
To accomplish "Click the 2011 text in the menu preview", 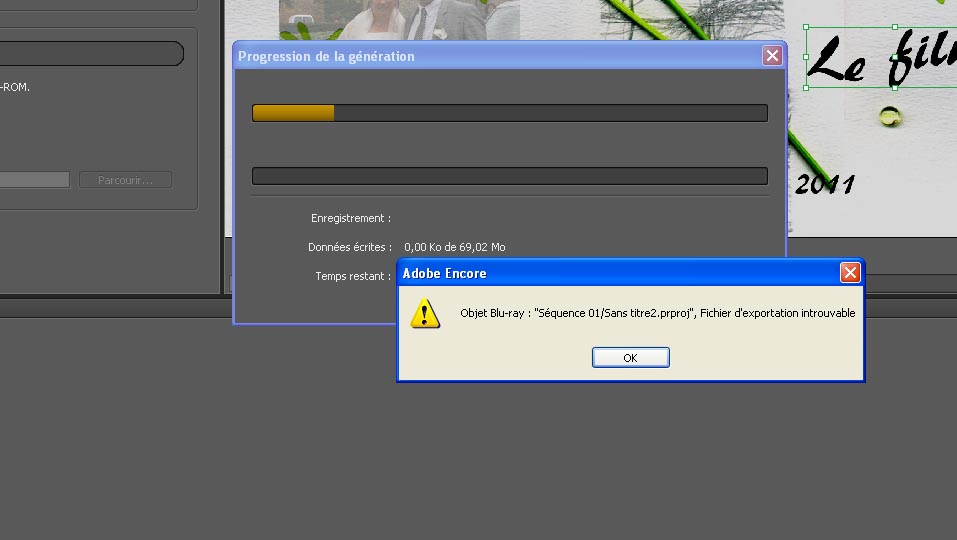I will 825,184.
